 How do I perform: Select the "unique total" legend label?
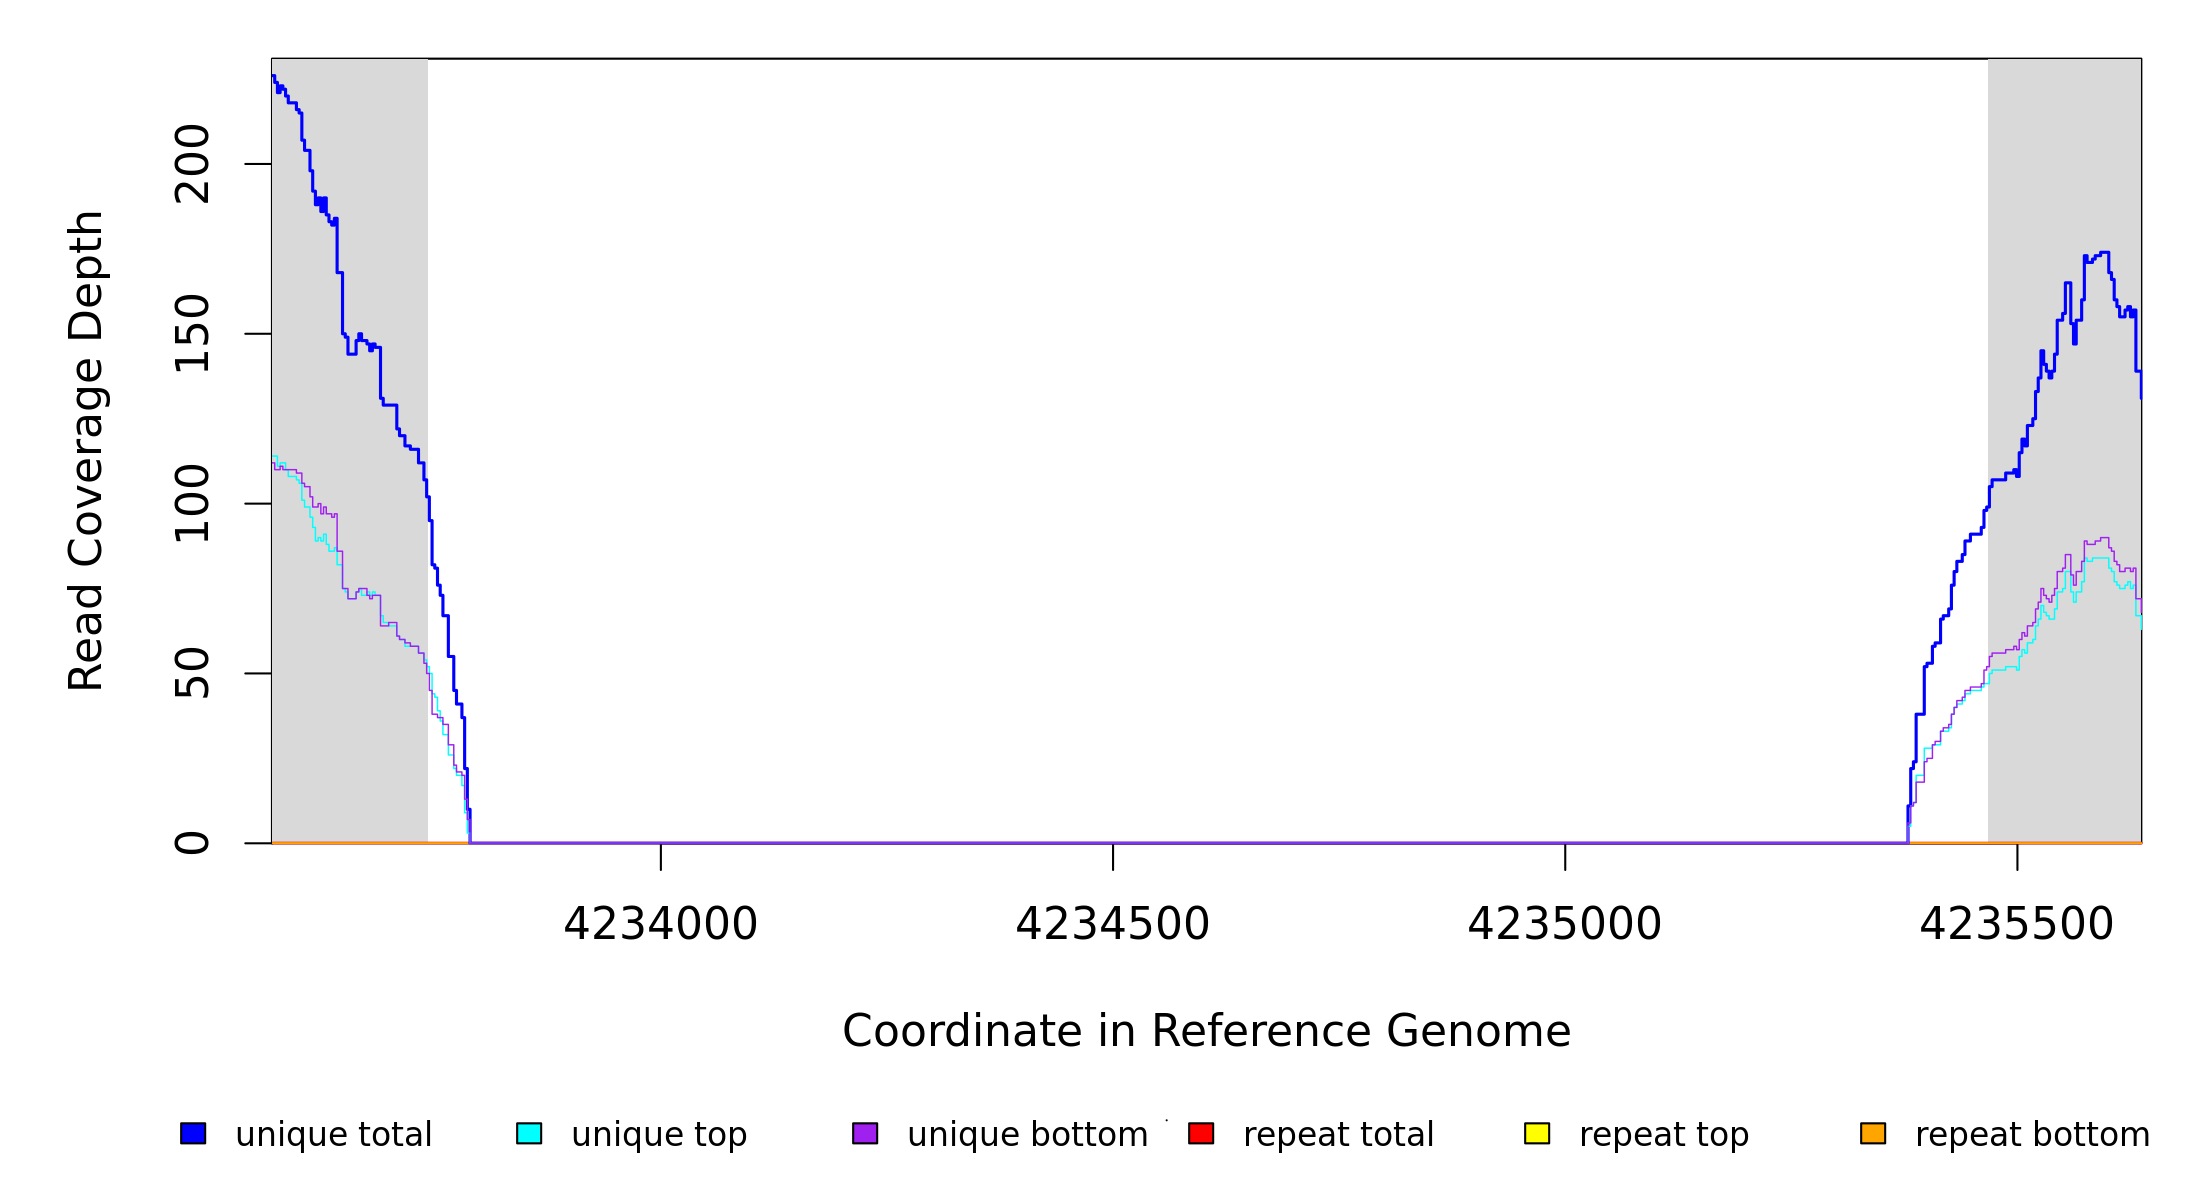coord(333,1135)
